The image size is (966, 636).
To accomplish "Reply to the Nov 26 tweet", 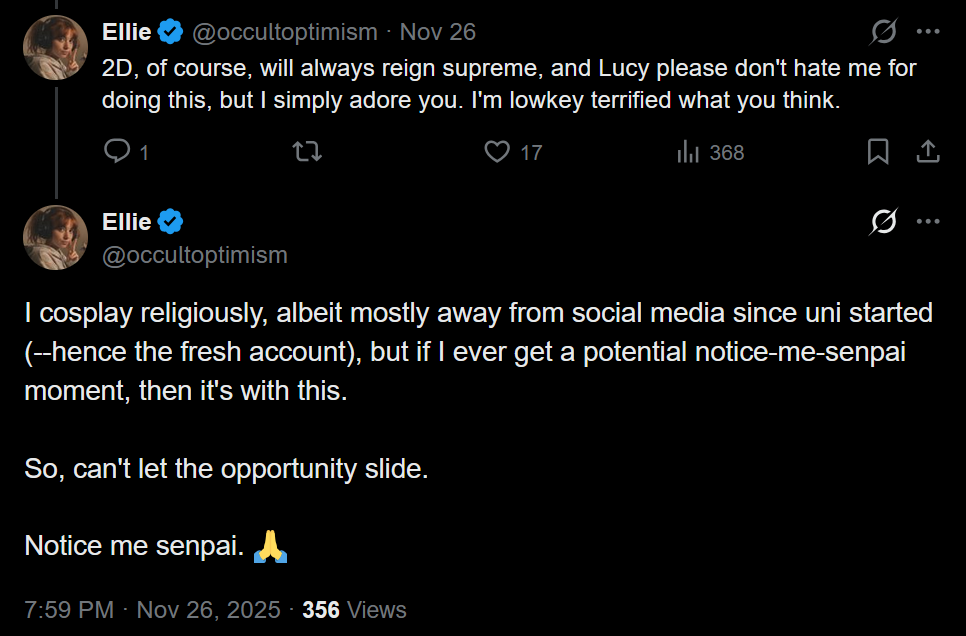I will (x=118, y=152).
